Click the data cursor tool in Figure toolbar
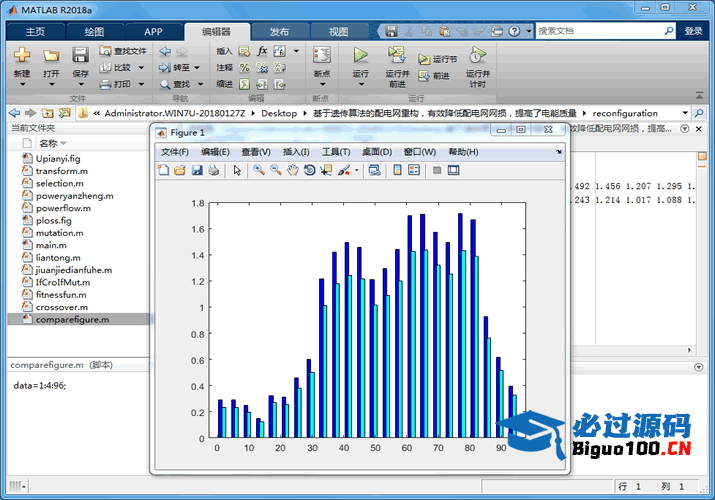Screen dimensions: 715x500 pos(326,171)
